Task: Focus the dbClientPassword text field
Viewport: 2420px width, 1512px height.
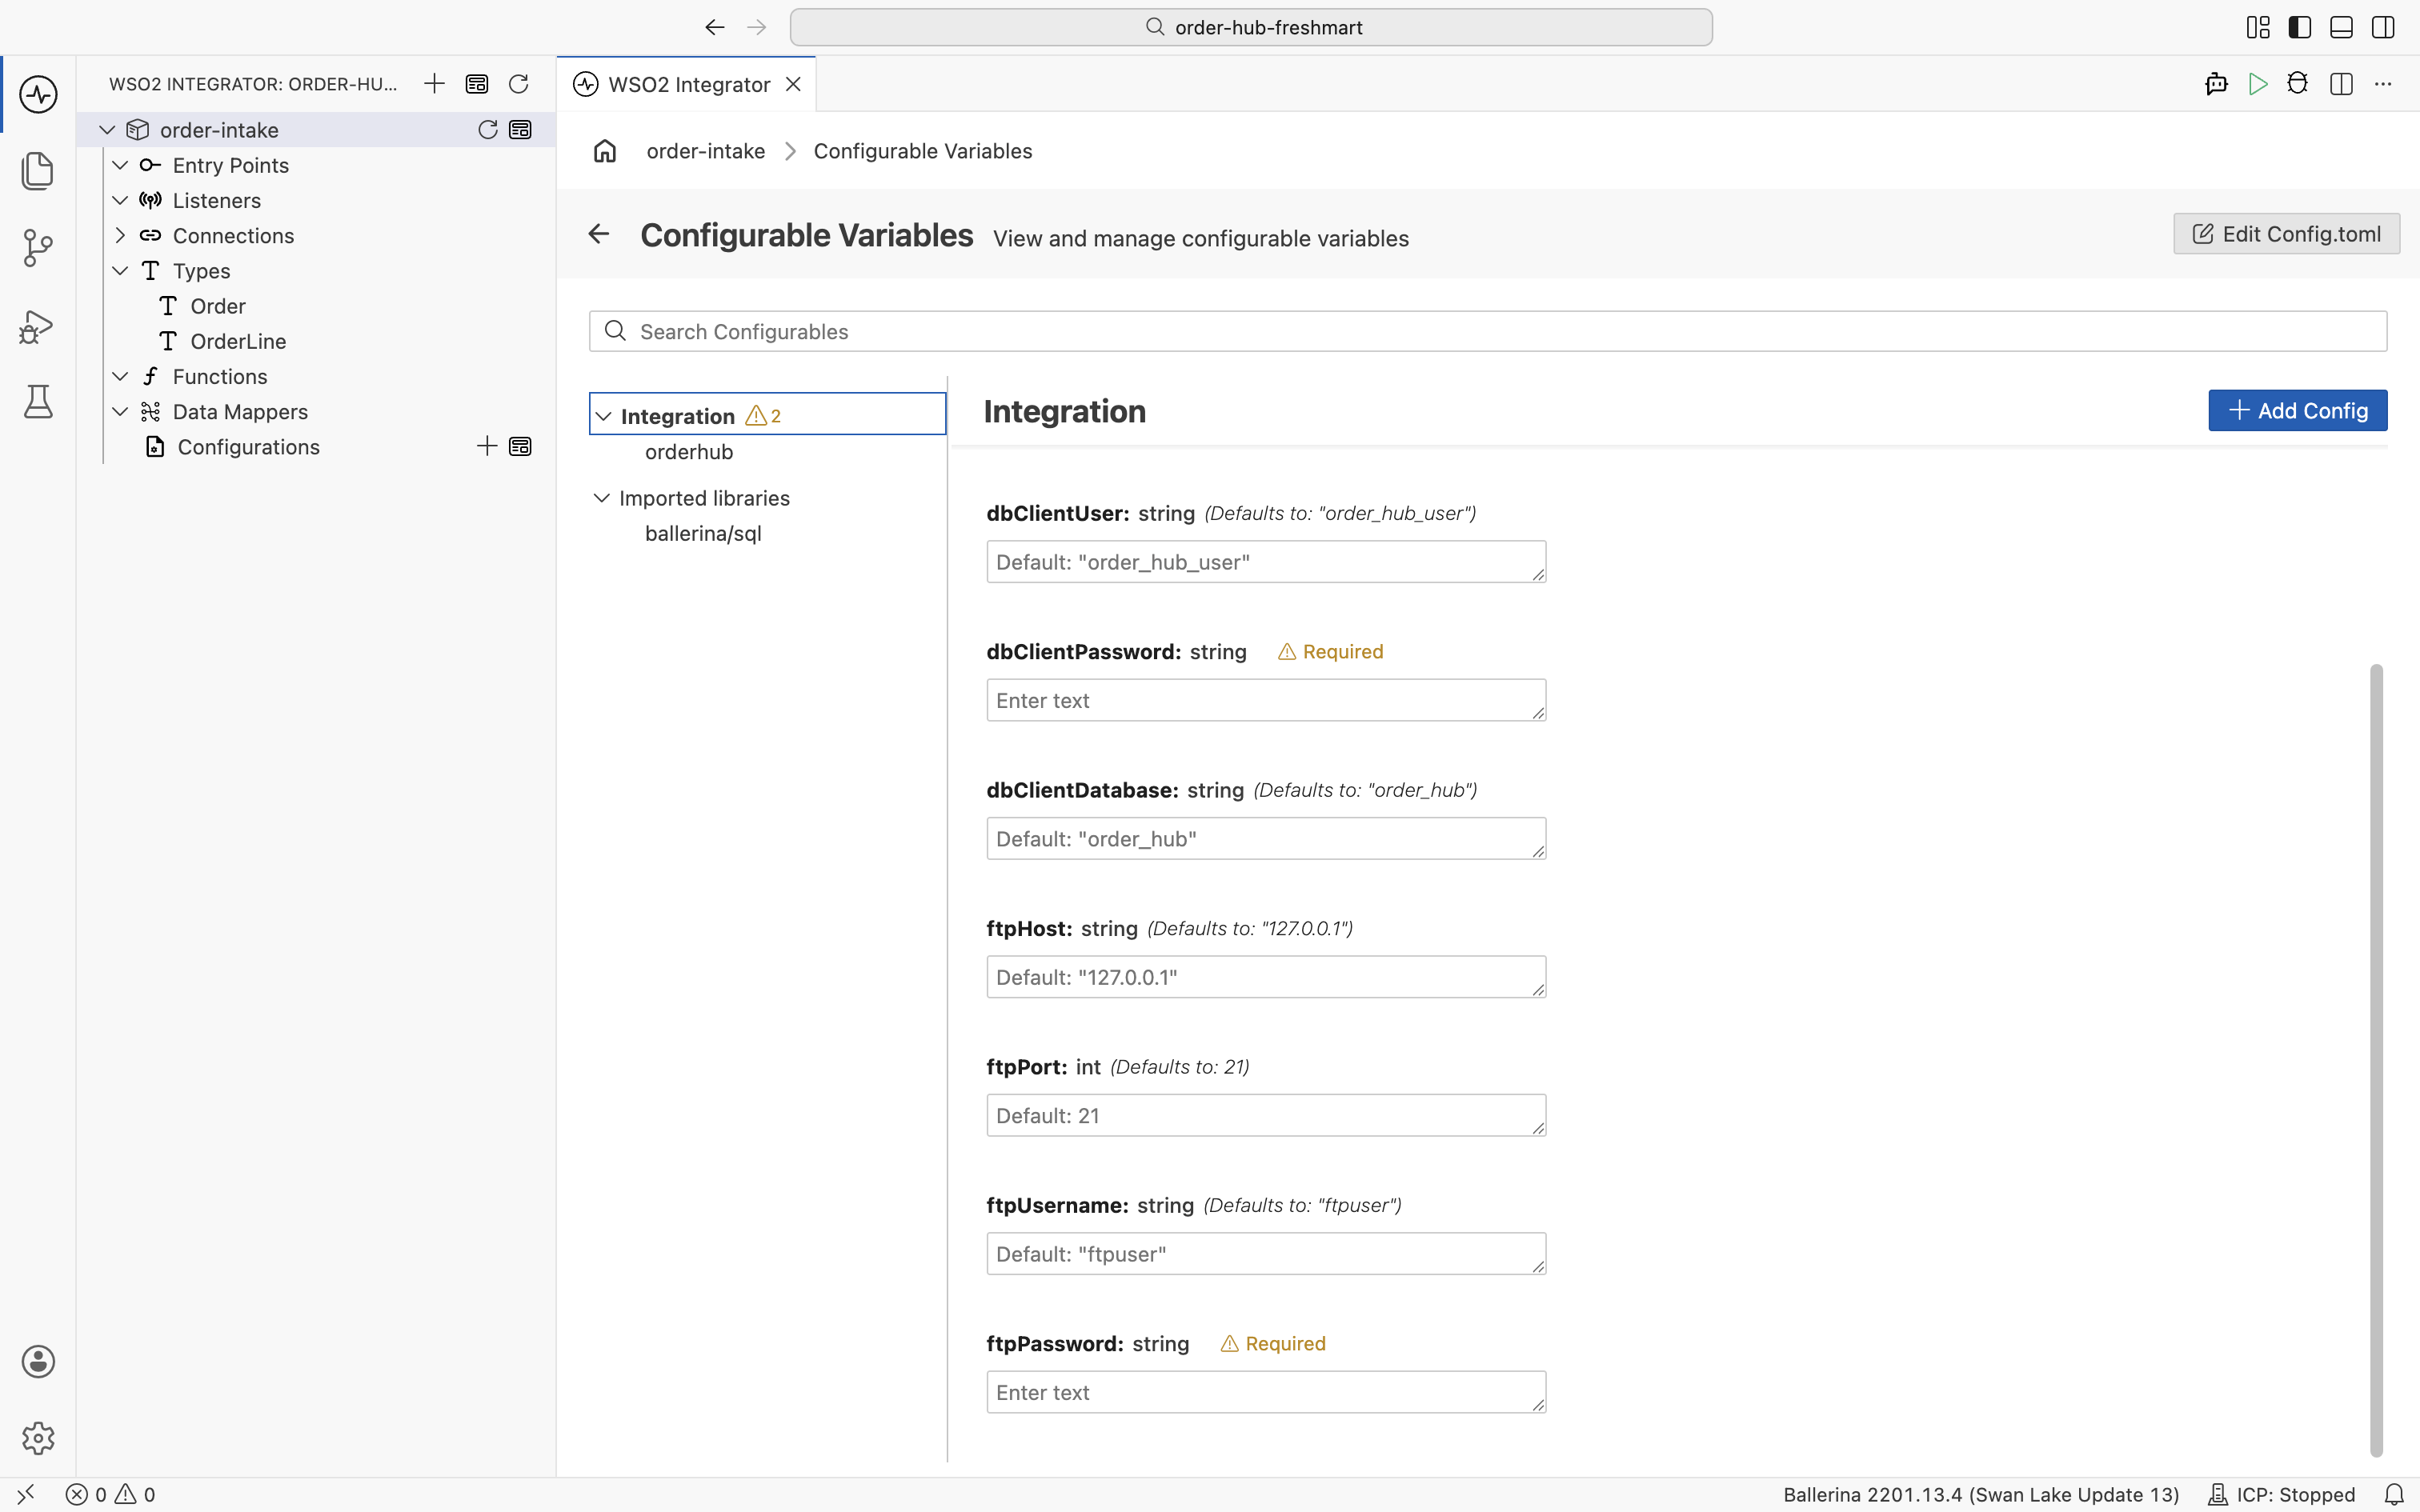Action: [x=1266, y=700]
